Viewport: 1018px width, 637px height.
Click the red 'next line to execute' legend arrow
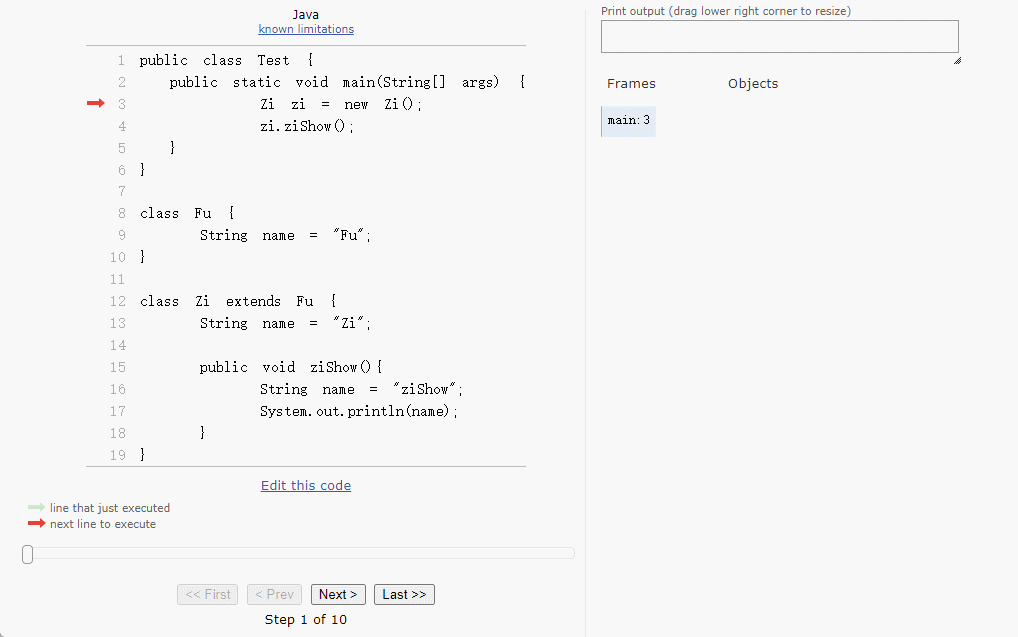pyautogui.click(x=36, y=524)
